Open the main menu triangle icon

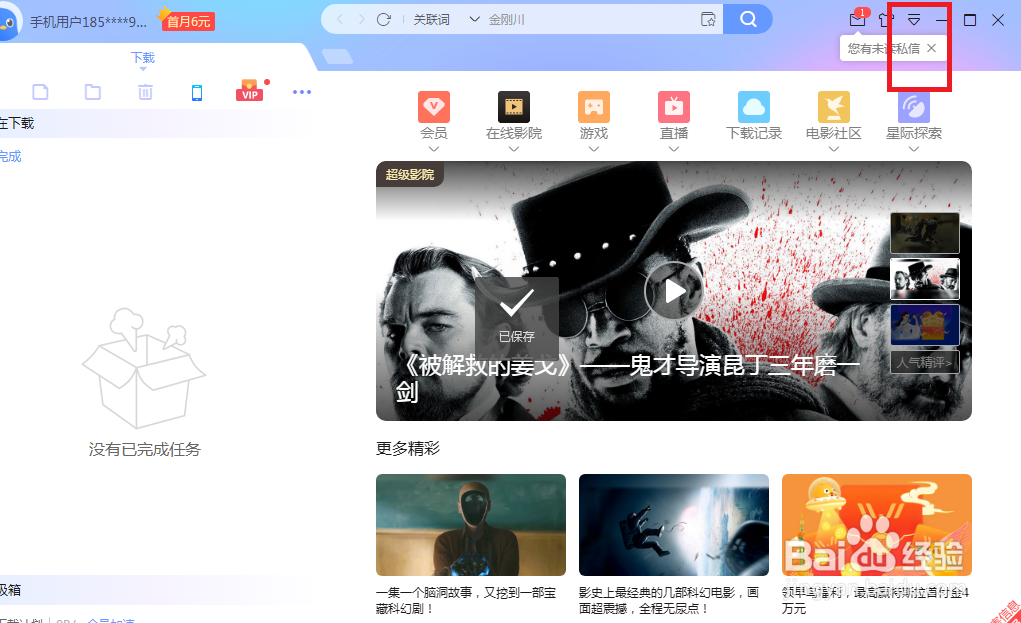[x=914, y=20]
